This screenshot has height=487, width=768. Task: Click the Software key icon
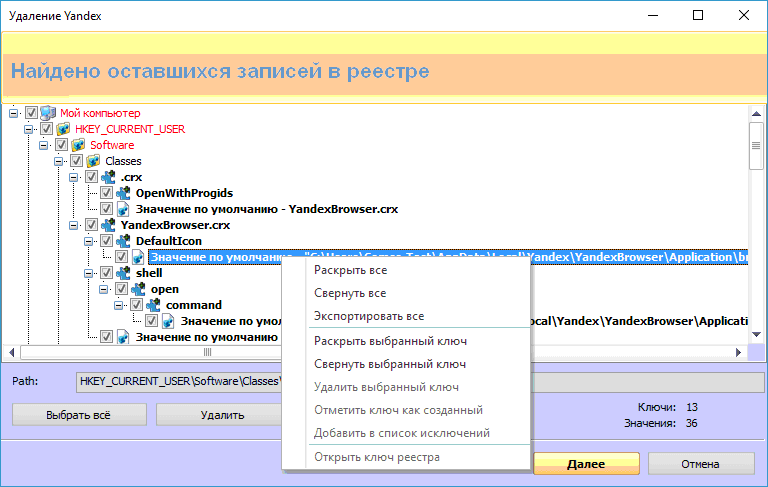click(78, 145)
